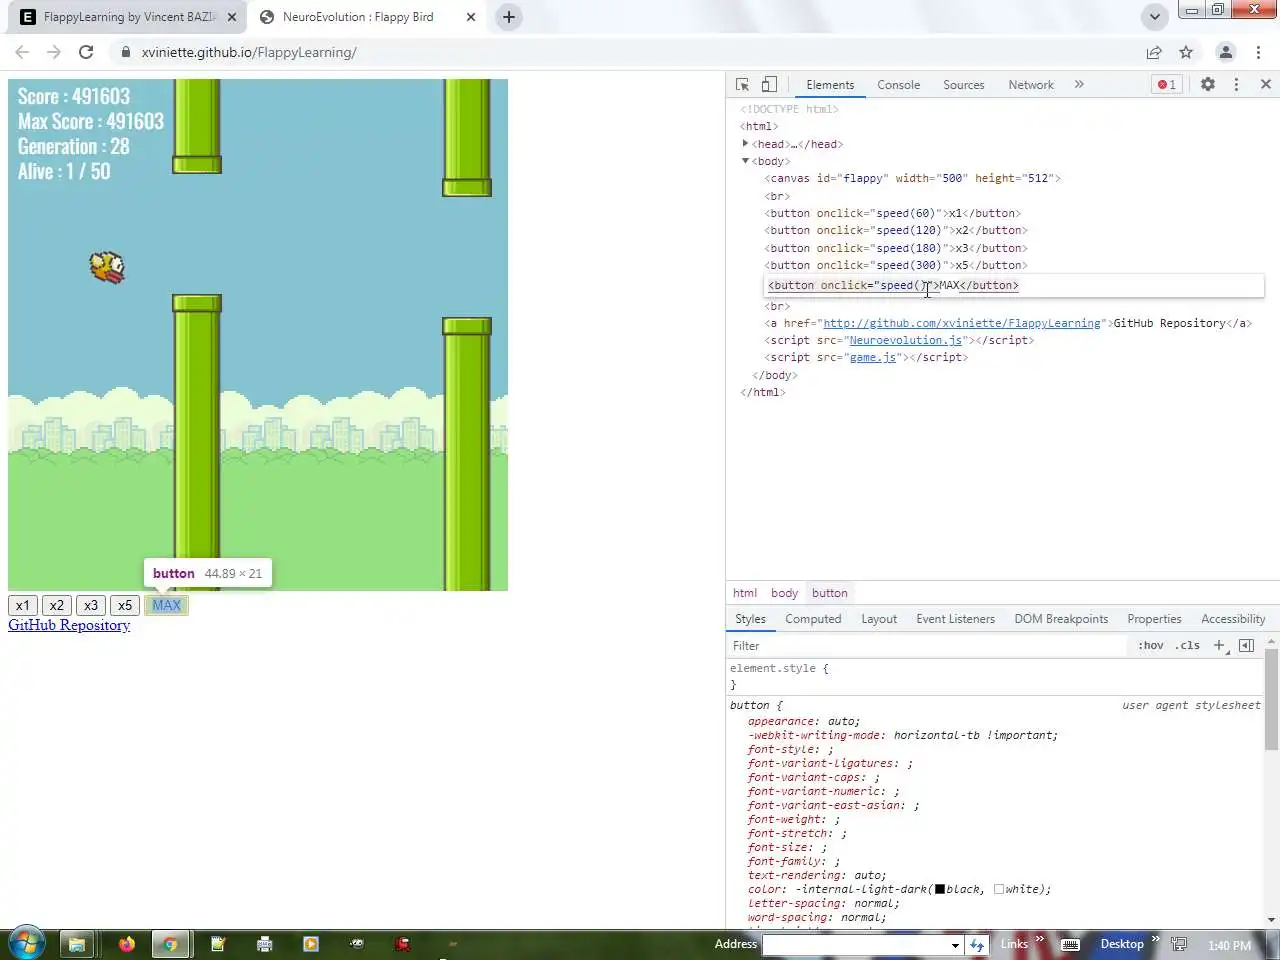
Task: Go back to previous page
Action: [x=22, y=52]
